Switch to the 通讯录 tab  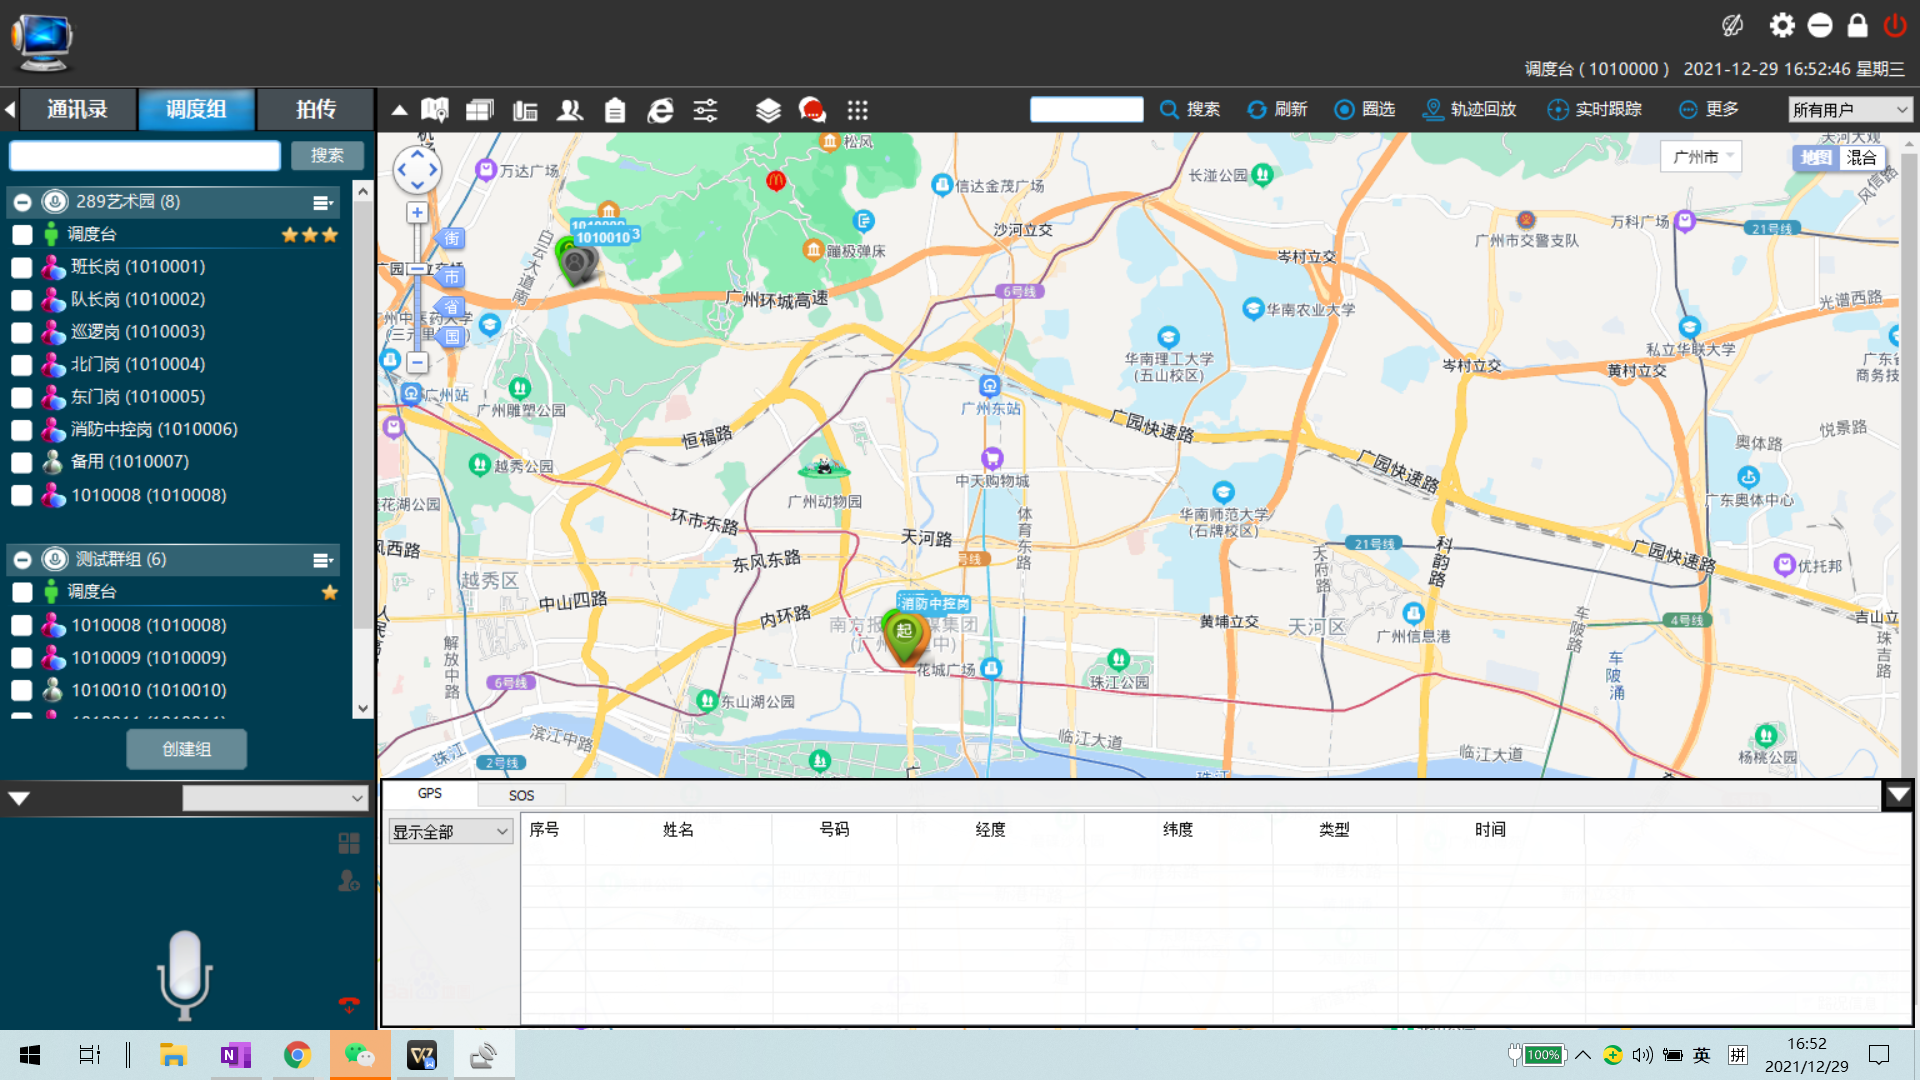pos(77,109)
